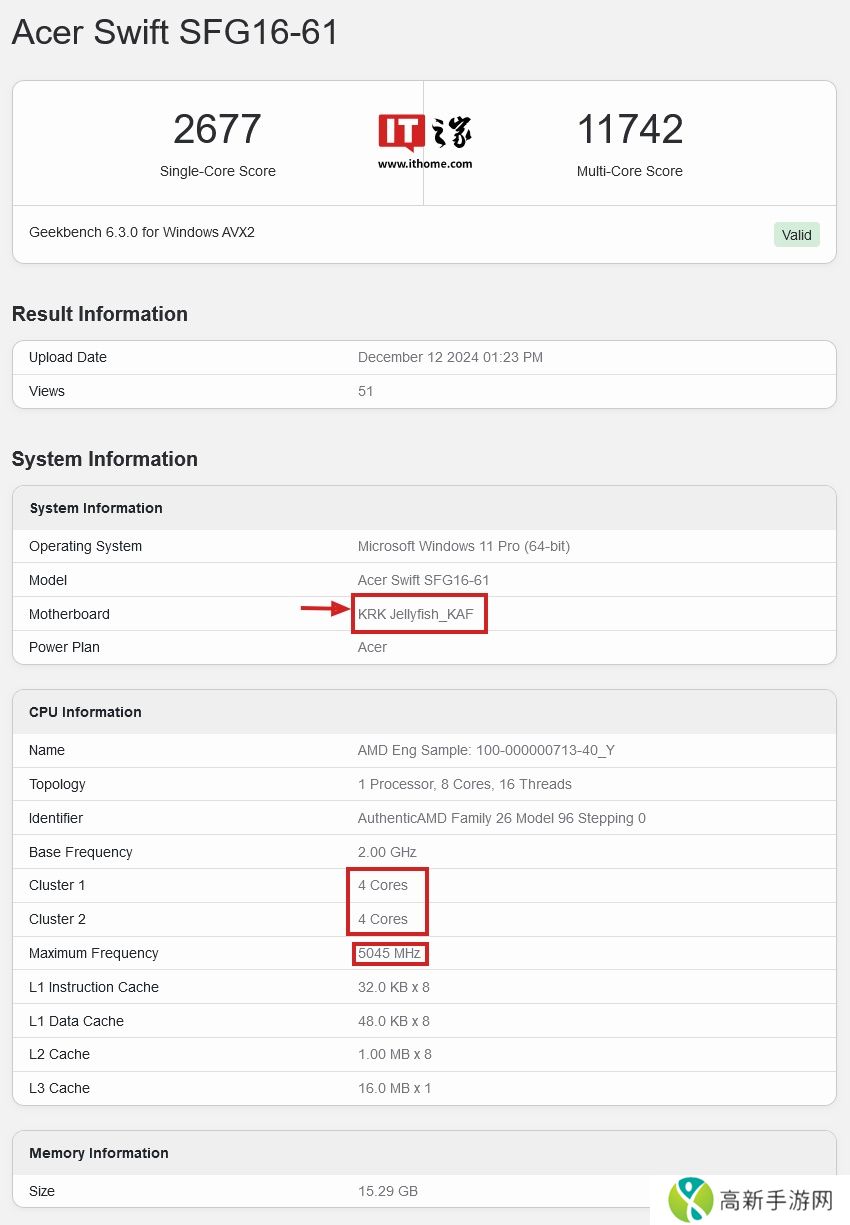Click the green logo in bottom-right corner
Image resolution: width=850 pixels, height=1225 pixels.
(692, 1199)
